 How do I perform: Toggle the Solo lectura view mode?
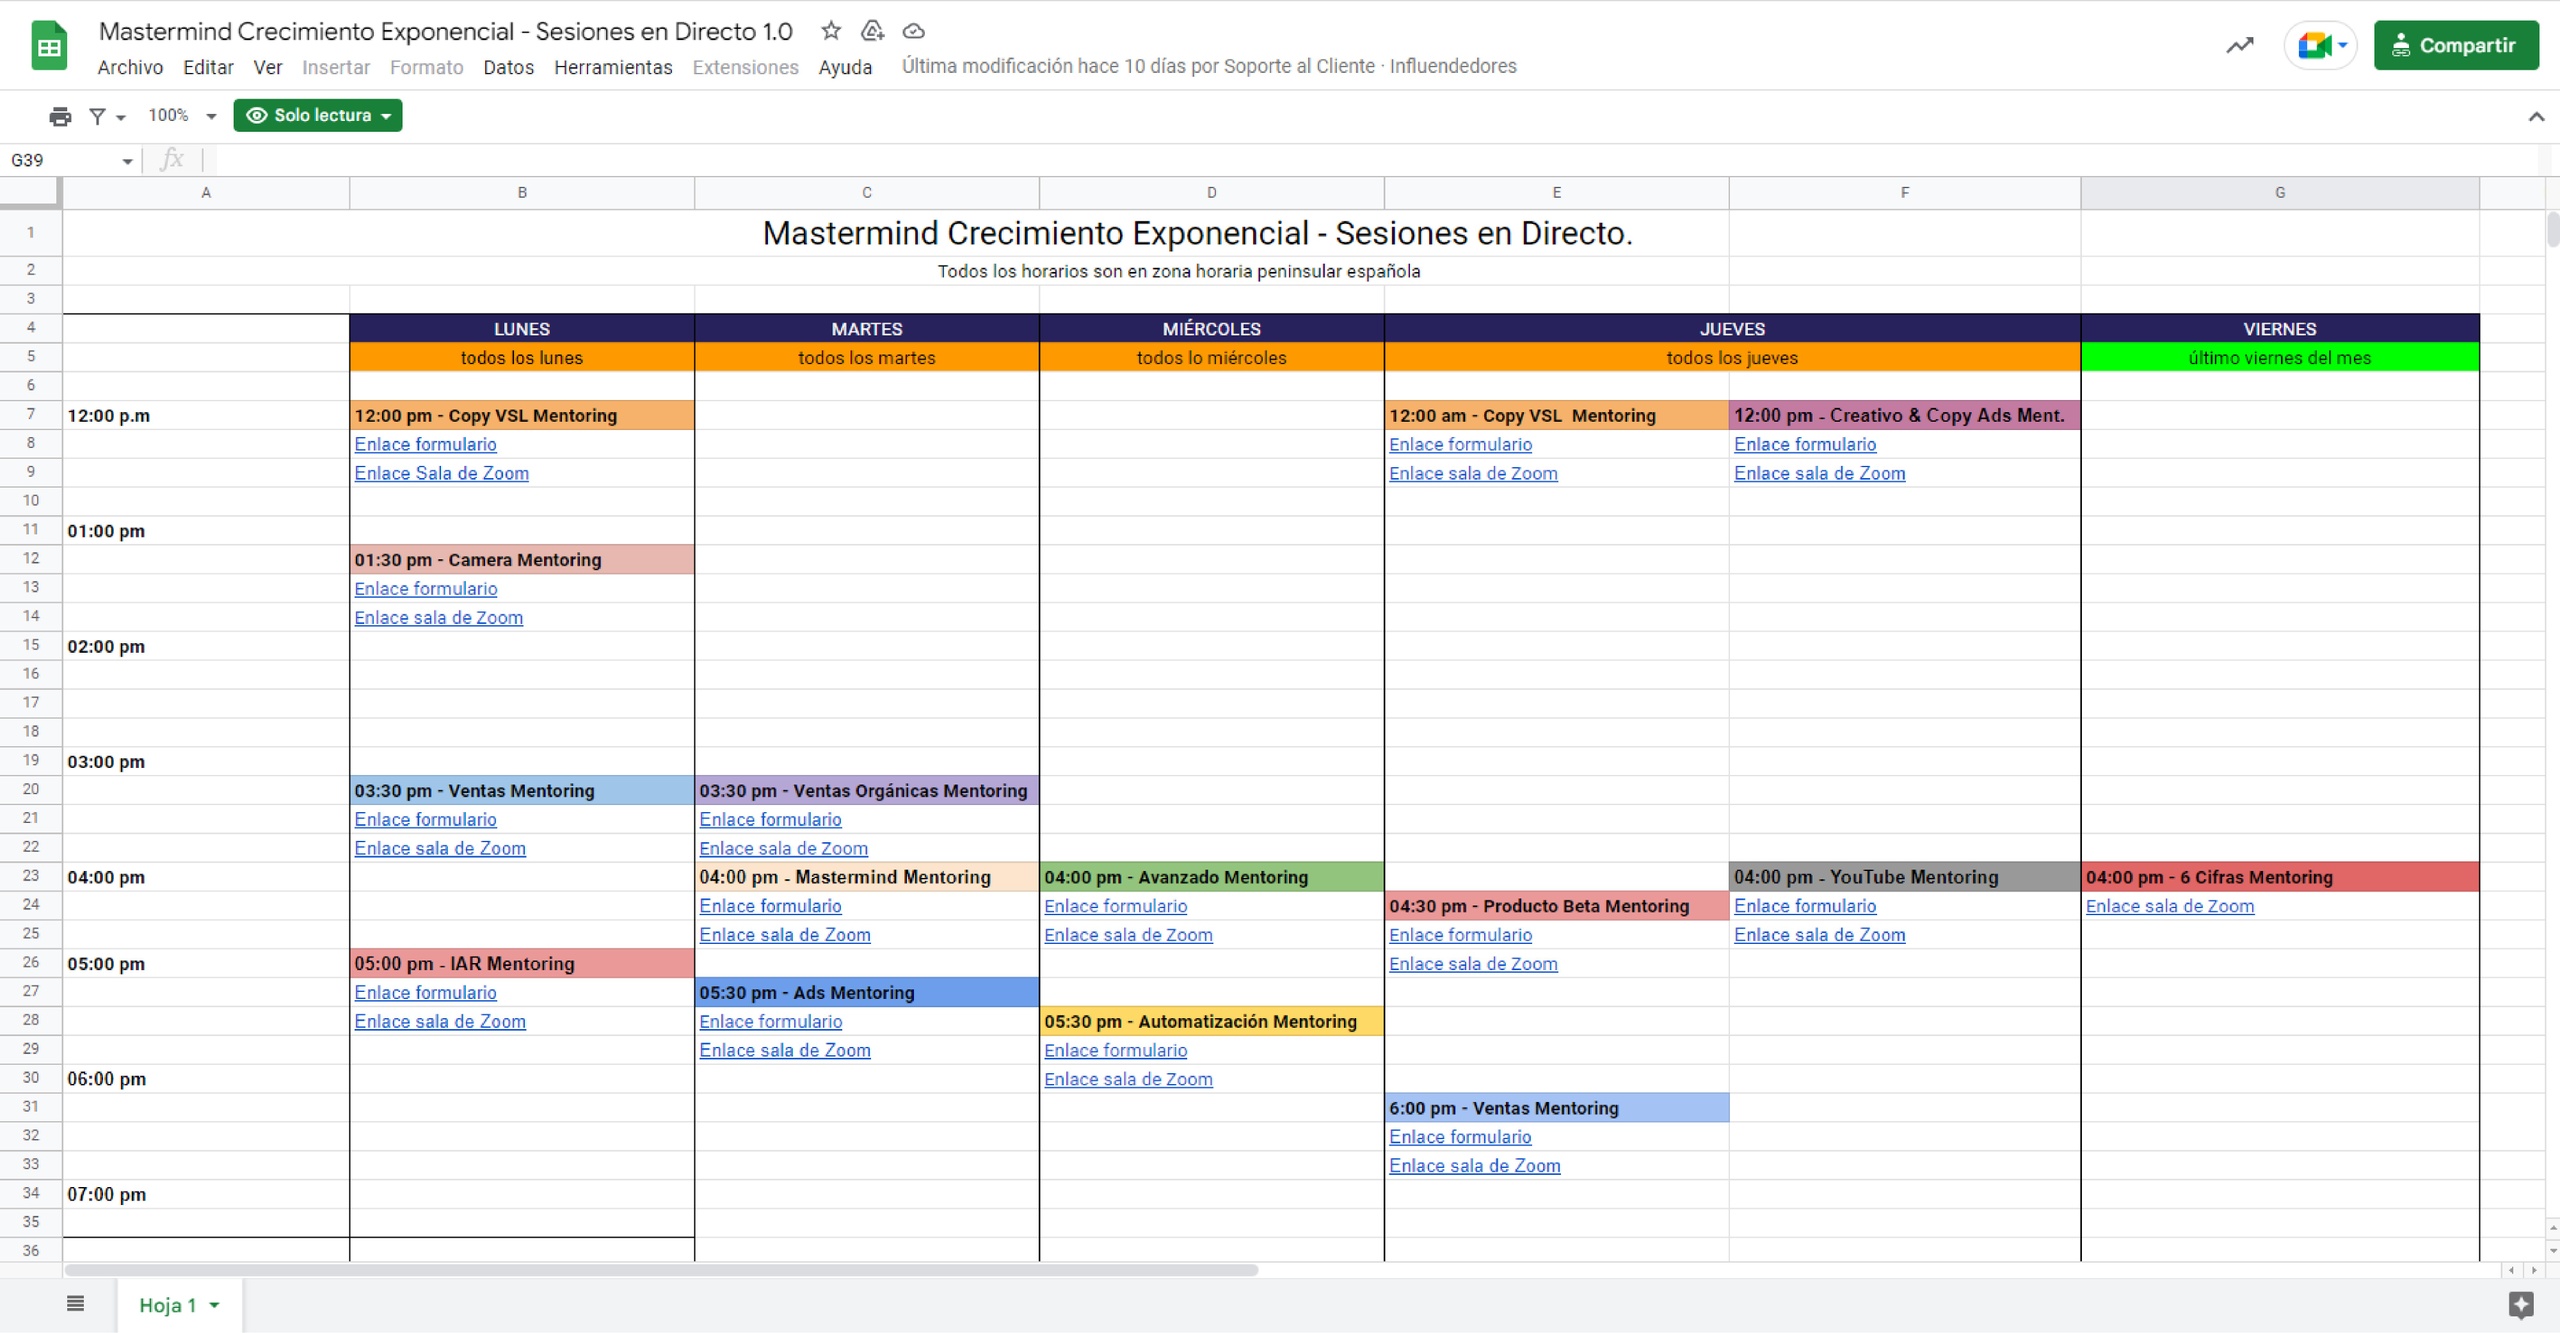click(x=318, y=115)
